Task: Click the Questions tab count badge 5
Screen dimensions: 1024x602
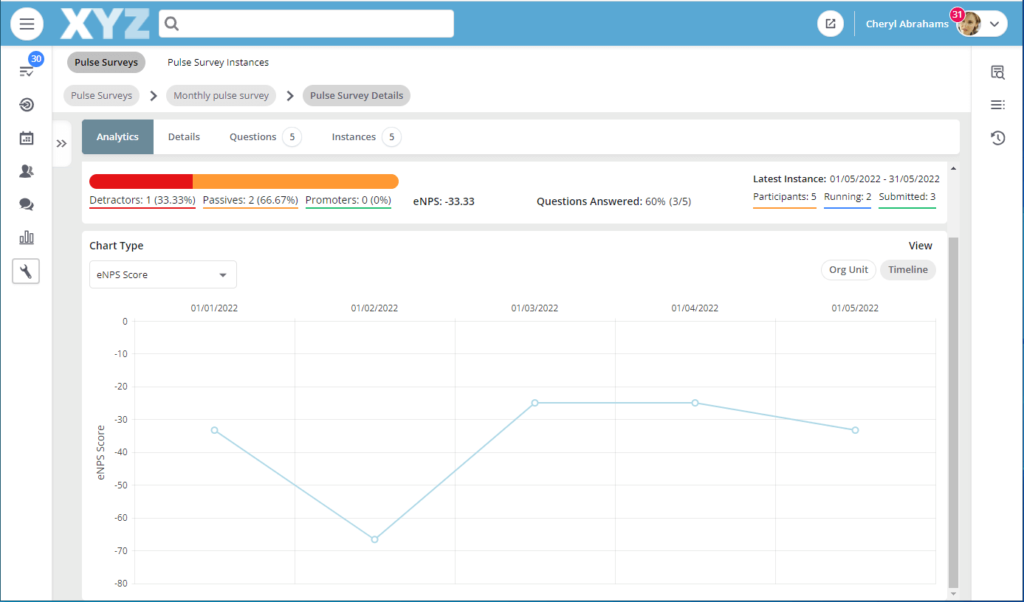Action: [x=292, y=136]
